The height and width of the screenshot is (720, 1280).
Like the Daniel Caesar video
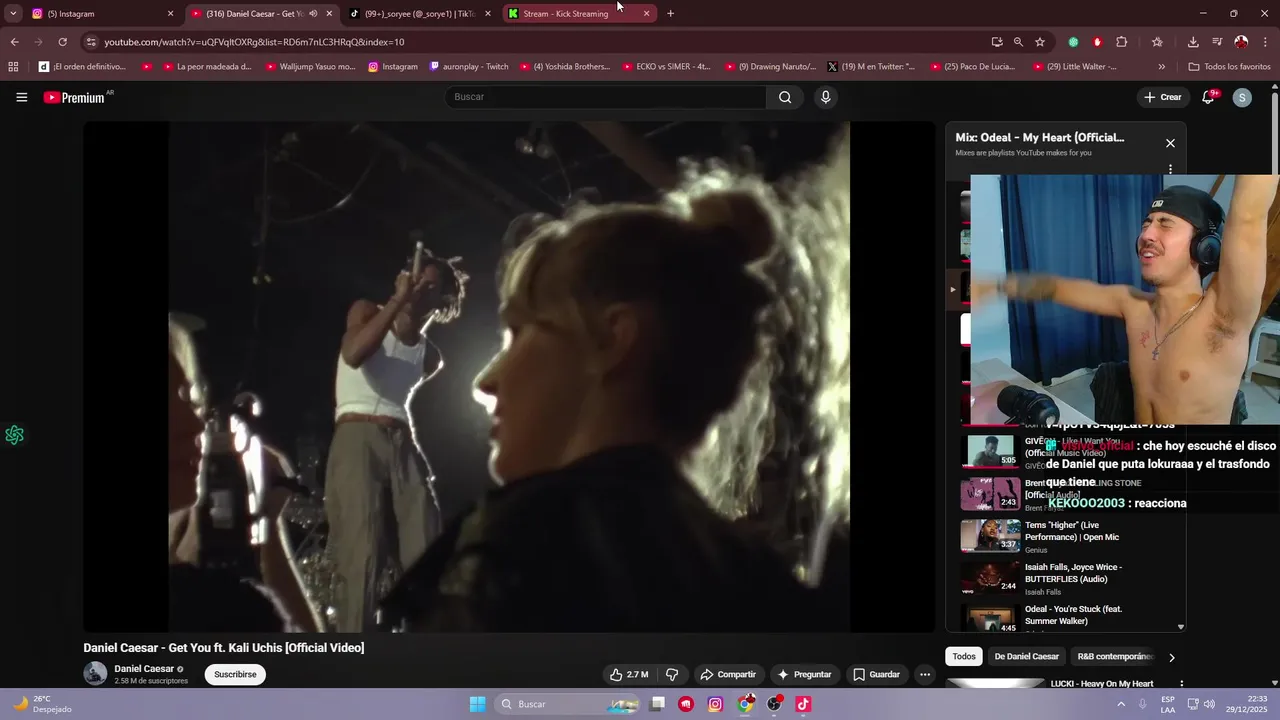pos(629,674)
